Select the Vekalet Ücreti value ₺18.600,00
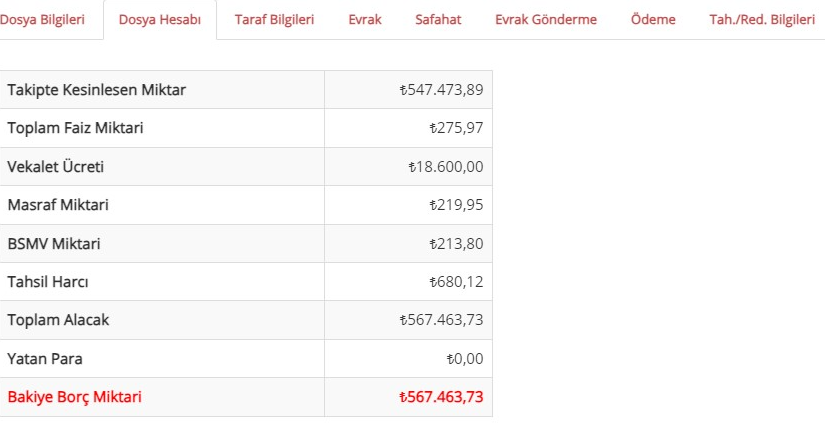Screen dimensions: 825x423 pos(446,167)
